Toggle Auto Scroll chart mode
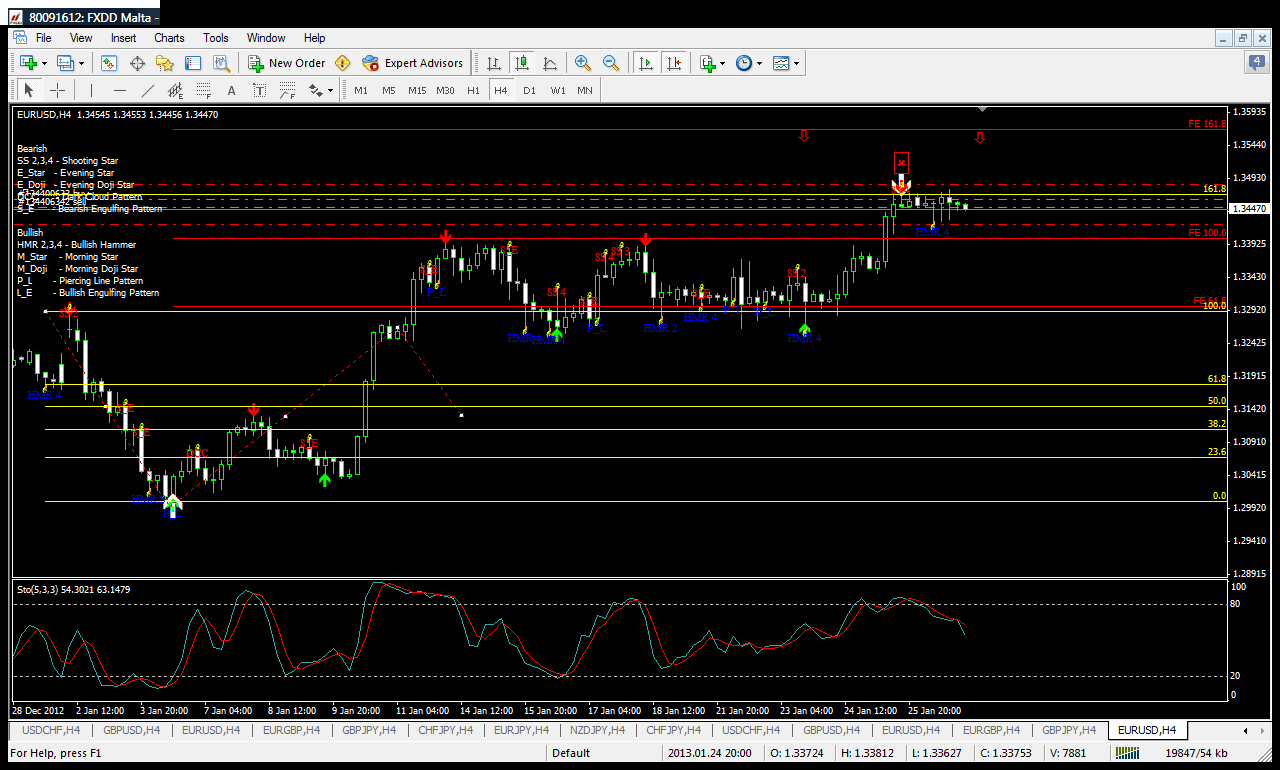Image resolution: width=1280 pixels, height=770 pixels. (x=645, y=63)
